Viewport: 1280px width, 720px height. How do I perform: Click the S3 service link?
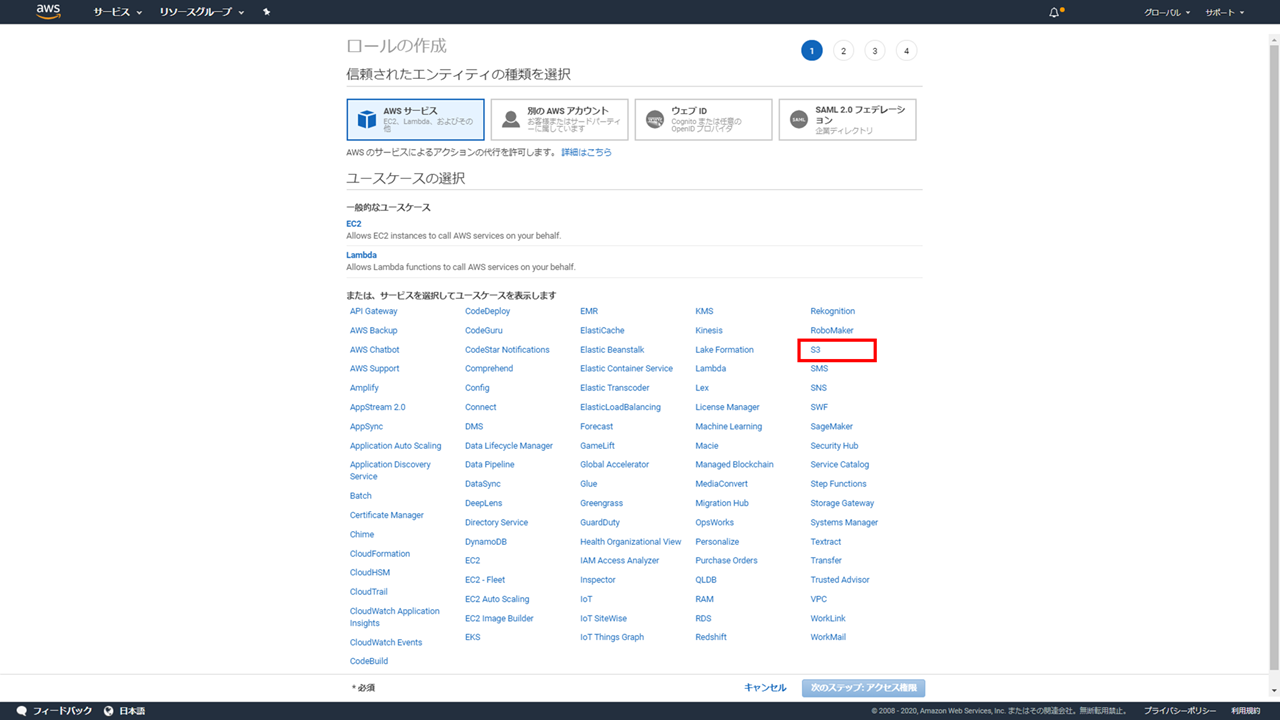click(816, 350)
